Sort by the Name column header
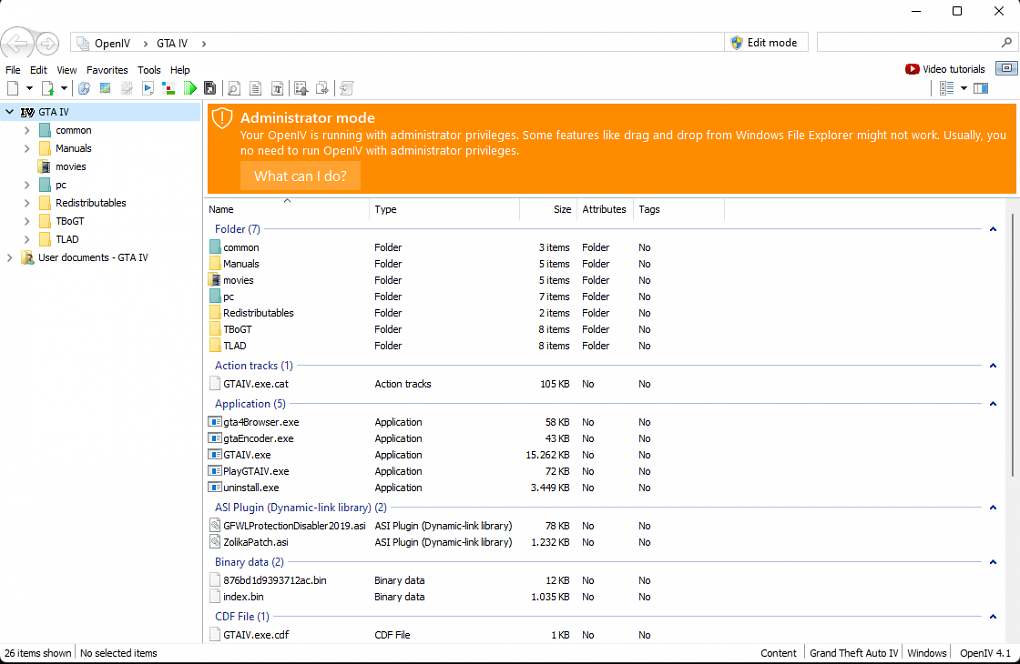 (x=287, y=209)
